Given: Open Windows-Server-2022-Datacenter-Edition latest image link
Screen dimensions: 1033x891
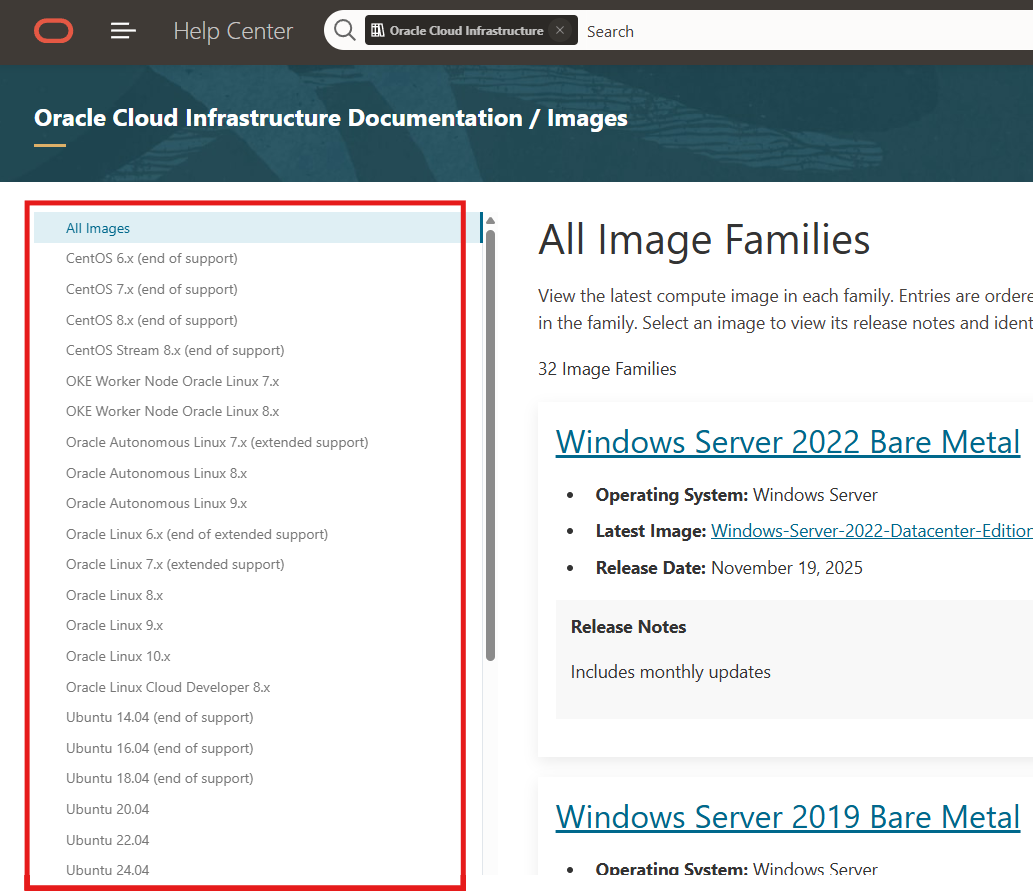Looking at the screenshot, I should pyautogui.click(x=872, y=531).
